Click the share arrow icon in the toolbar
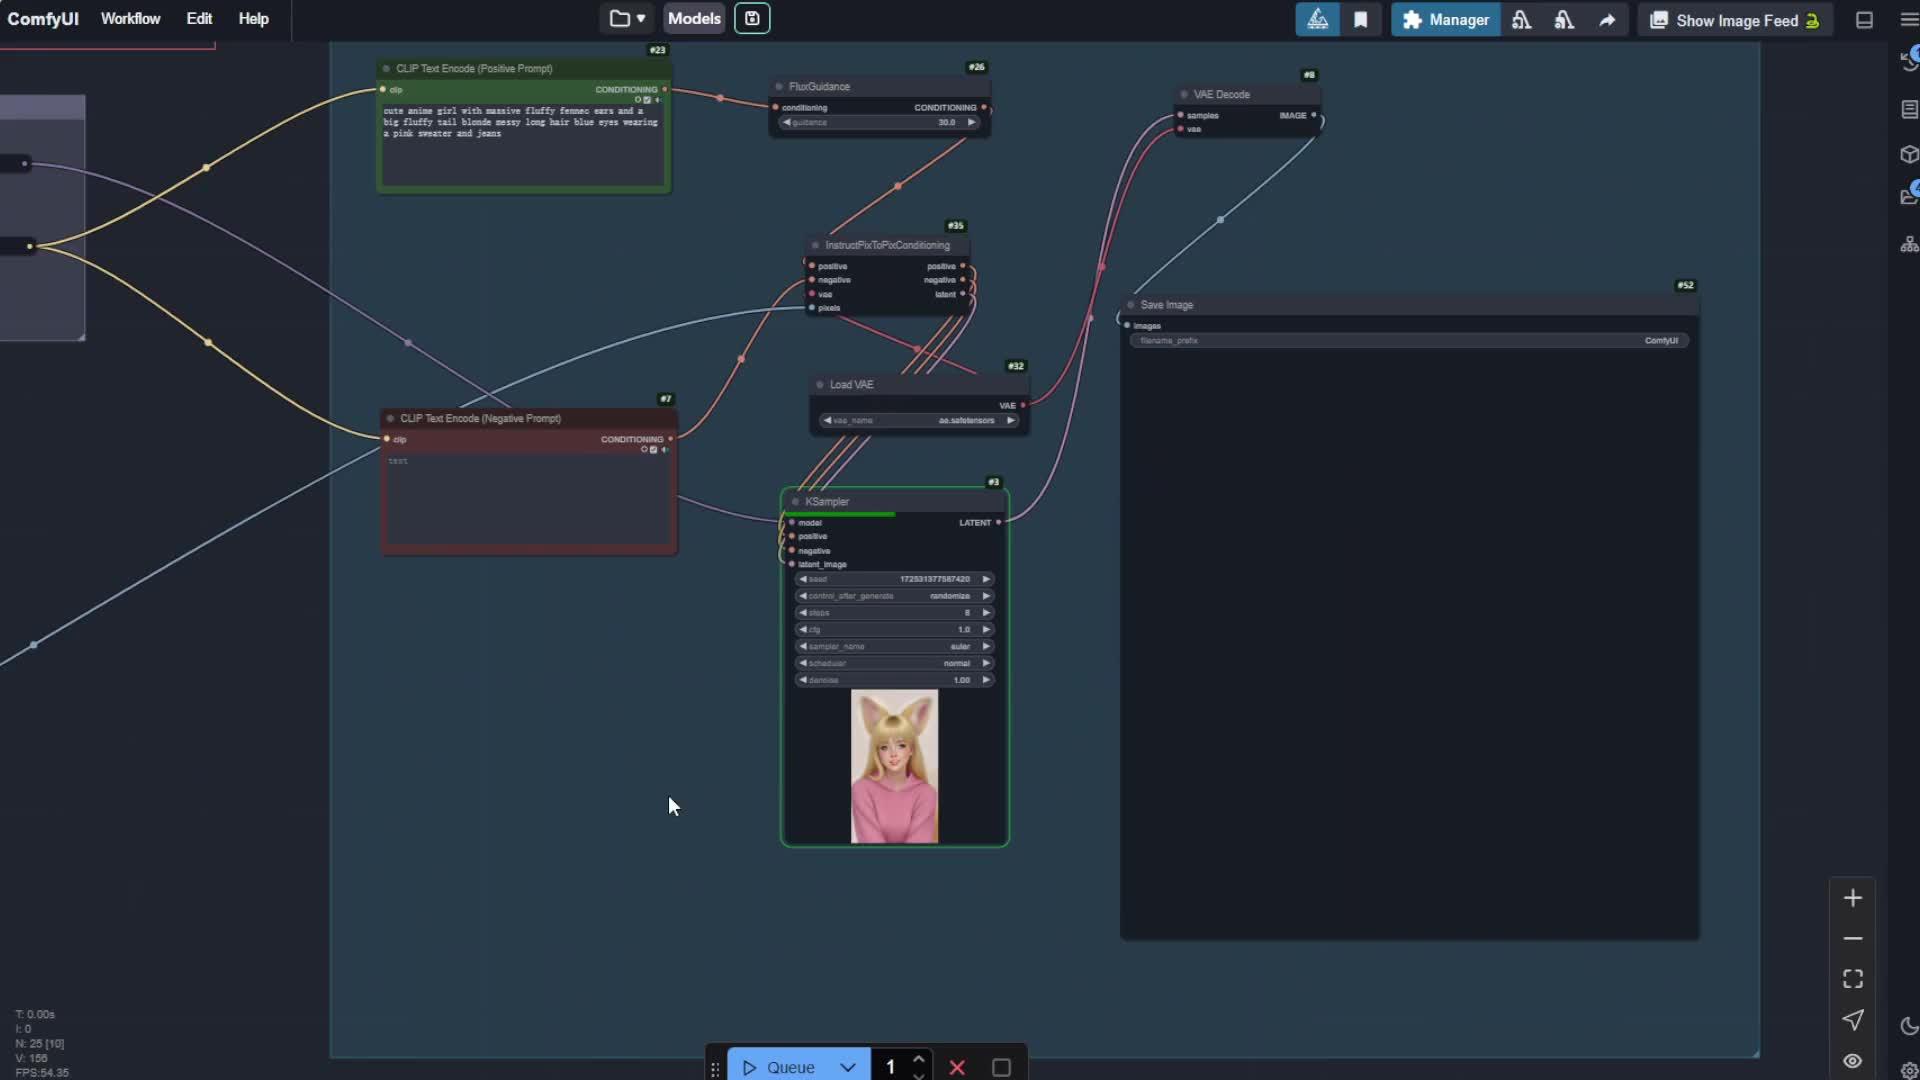This screenshot has height=1080, width=1920. (1606, 18)
